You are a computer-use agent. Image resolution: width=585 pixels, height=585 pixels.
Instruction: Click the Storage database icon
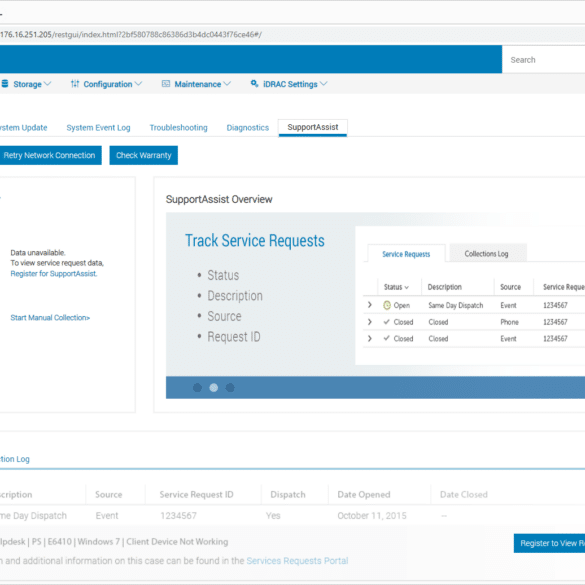pyautogui.click(x=4, y=84)
